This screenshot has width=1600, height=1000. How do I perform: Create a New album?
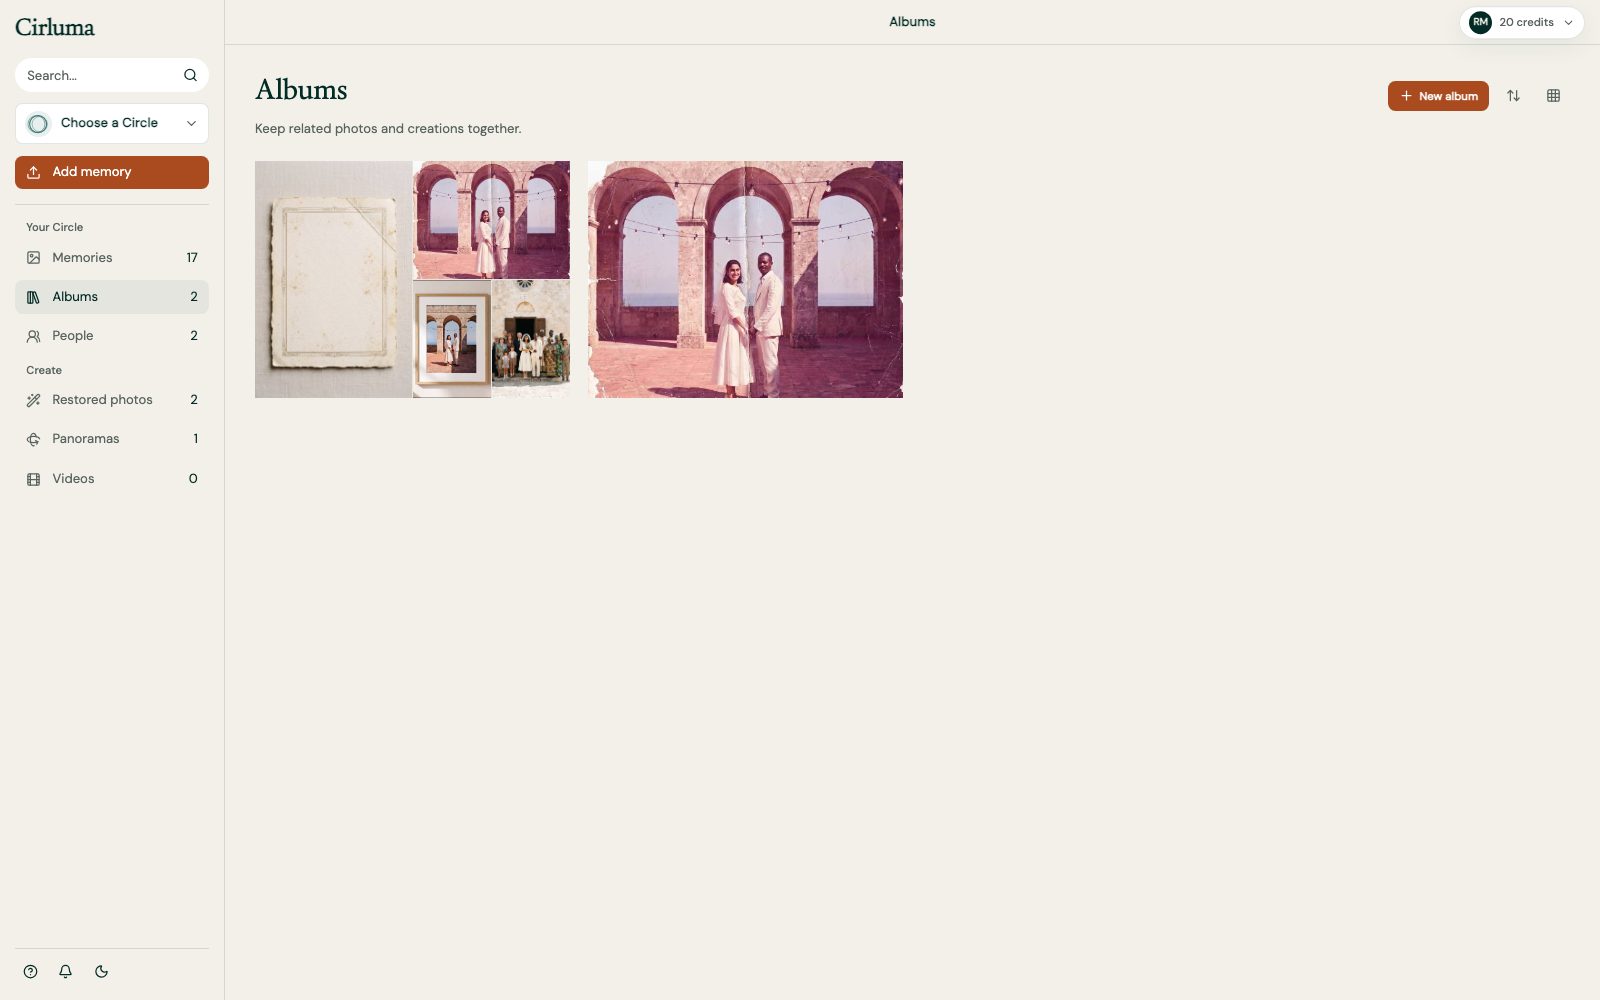[x=1438, y=96]
